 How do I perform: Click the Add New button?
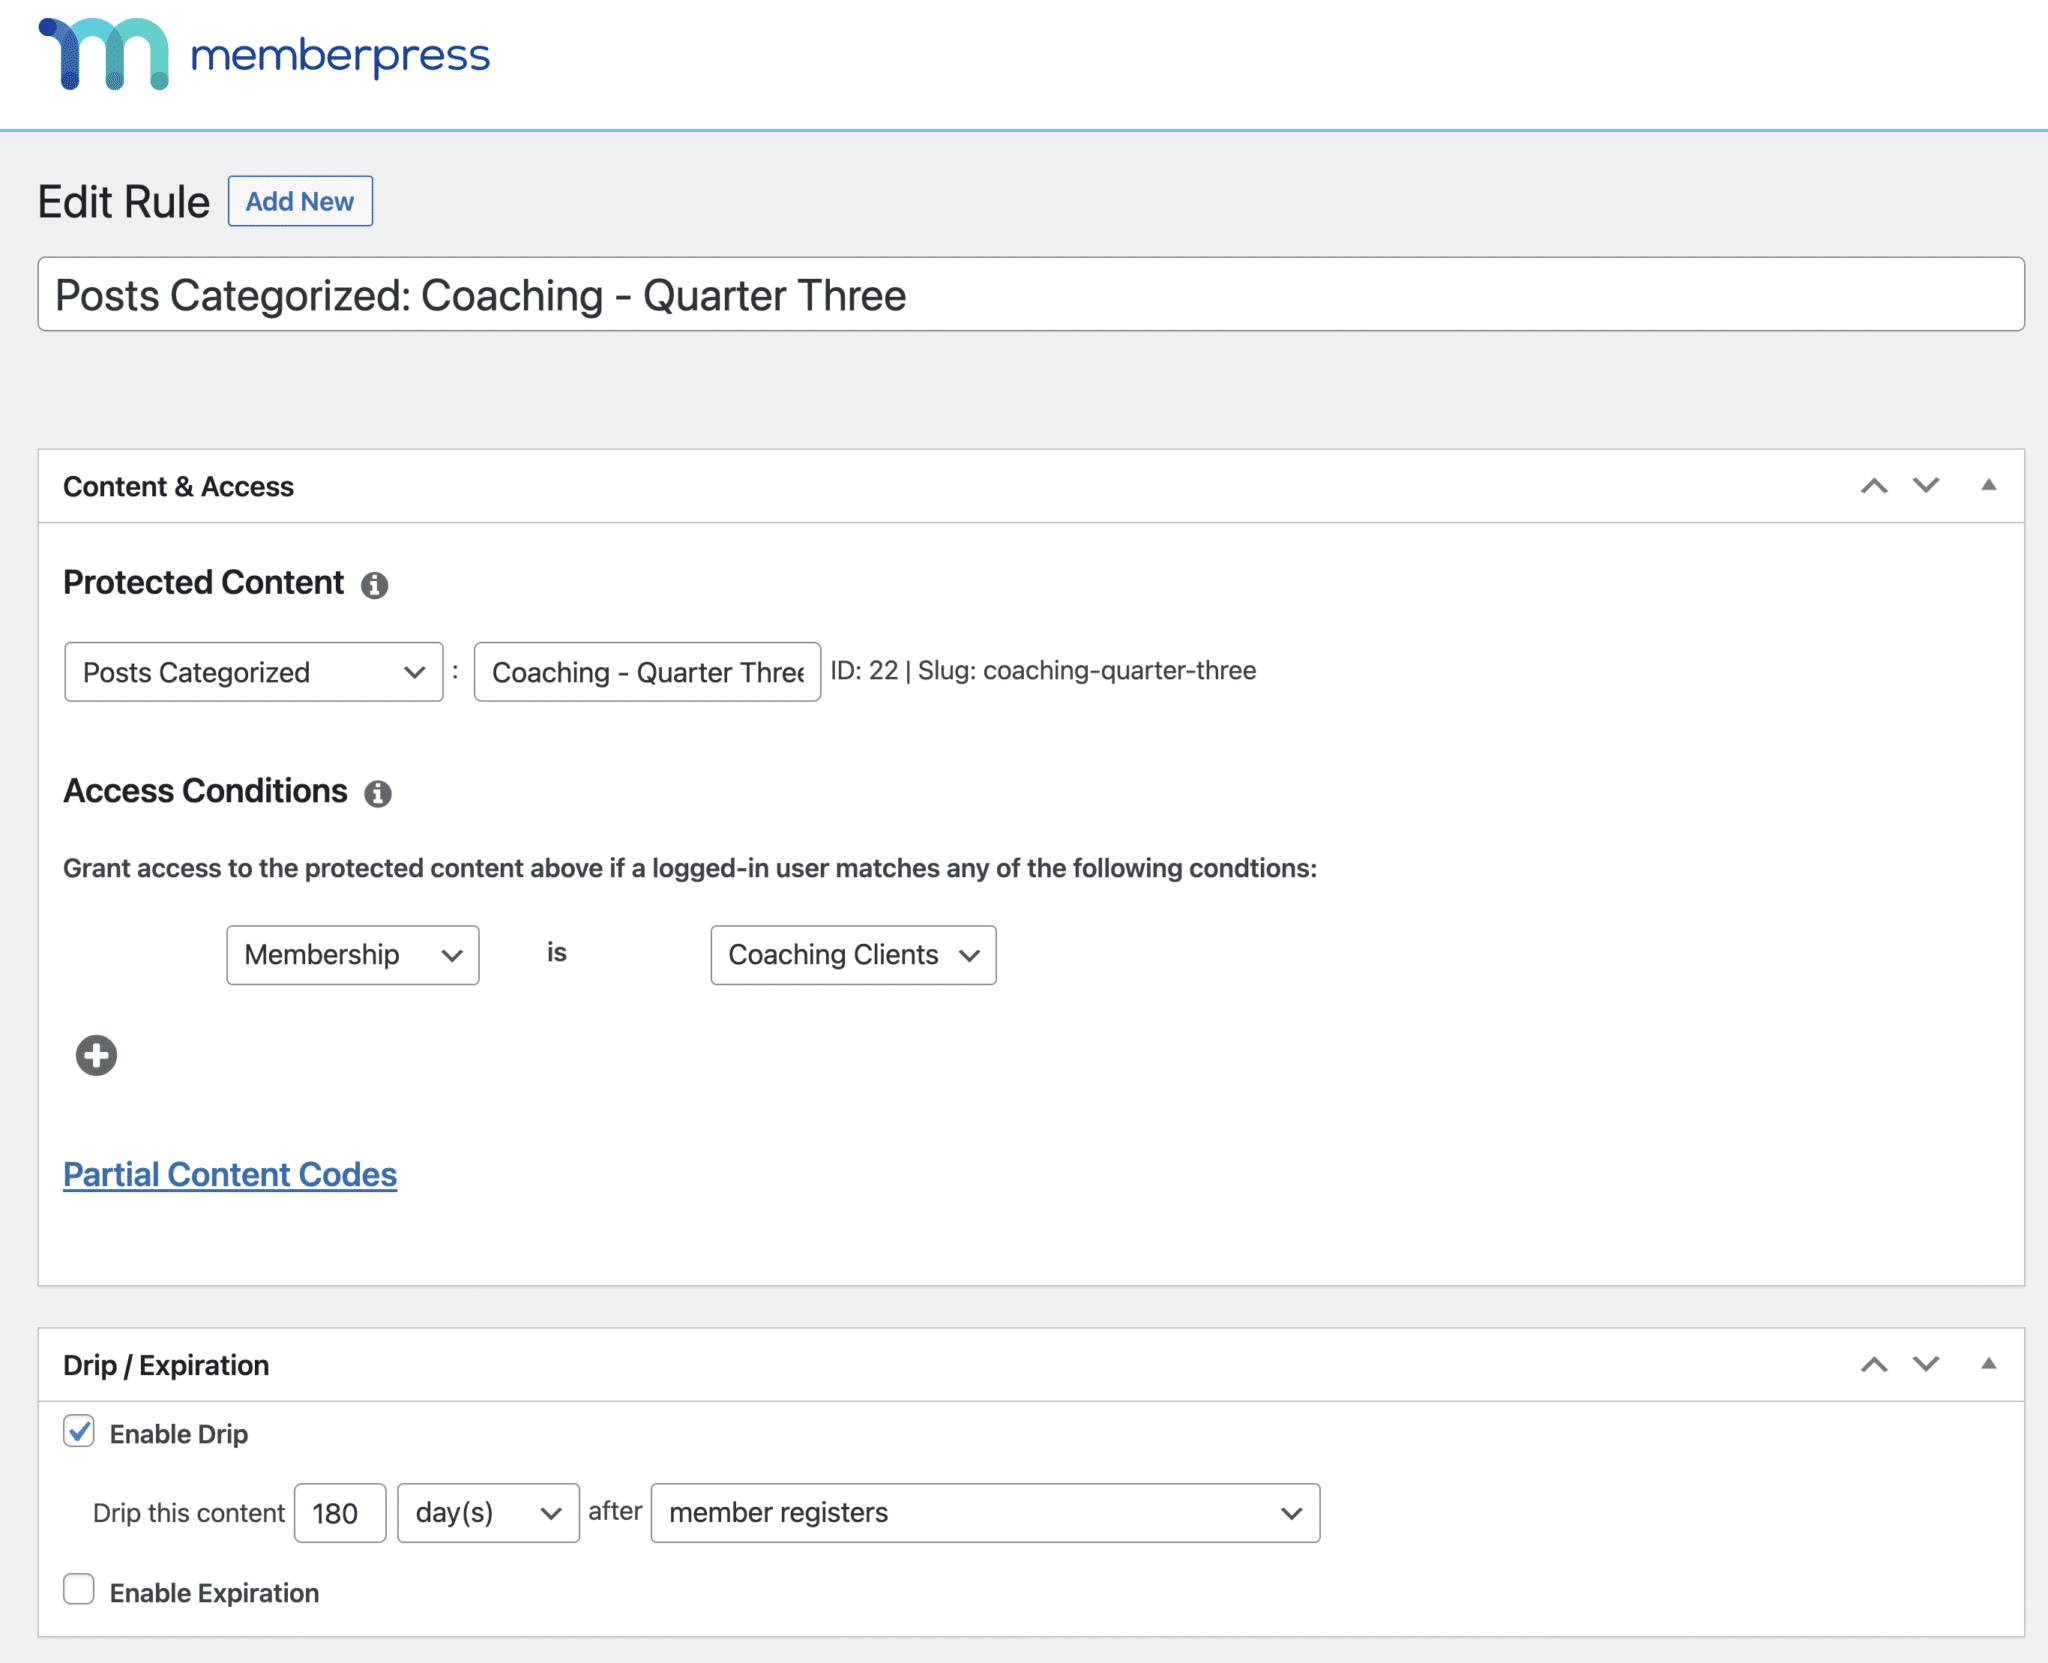click(x=300, y=201)
